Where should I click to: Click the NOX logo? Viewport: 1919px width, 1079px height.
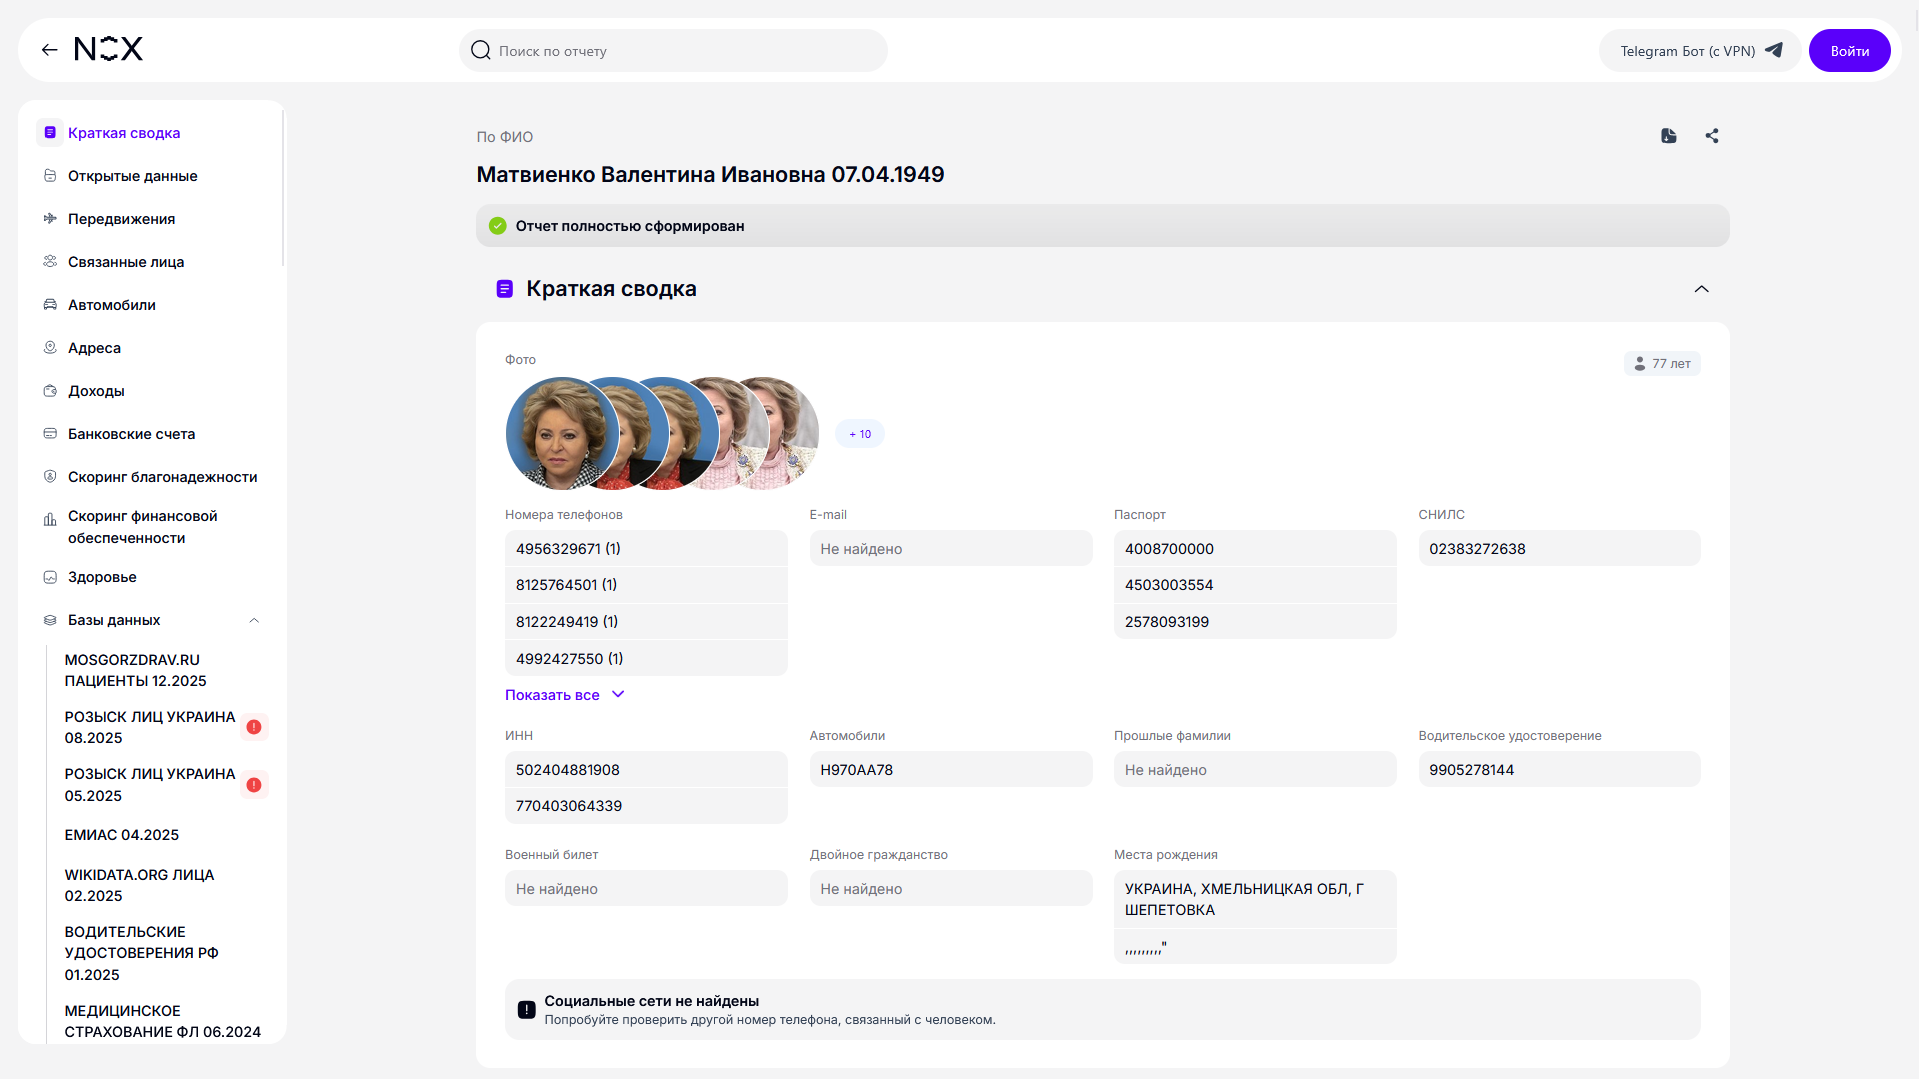pyautogui.click(x=109, y=49)
